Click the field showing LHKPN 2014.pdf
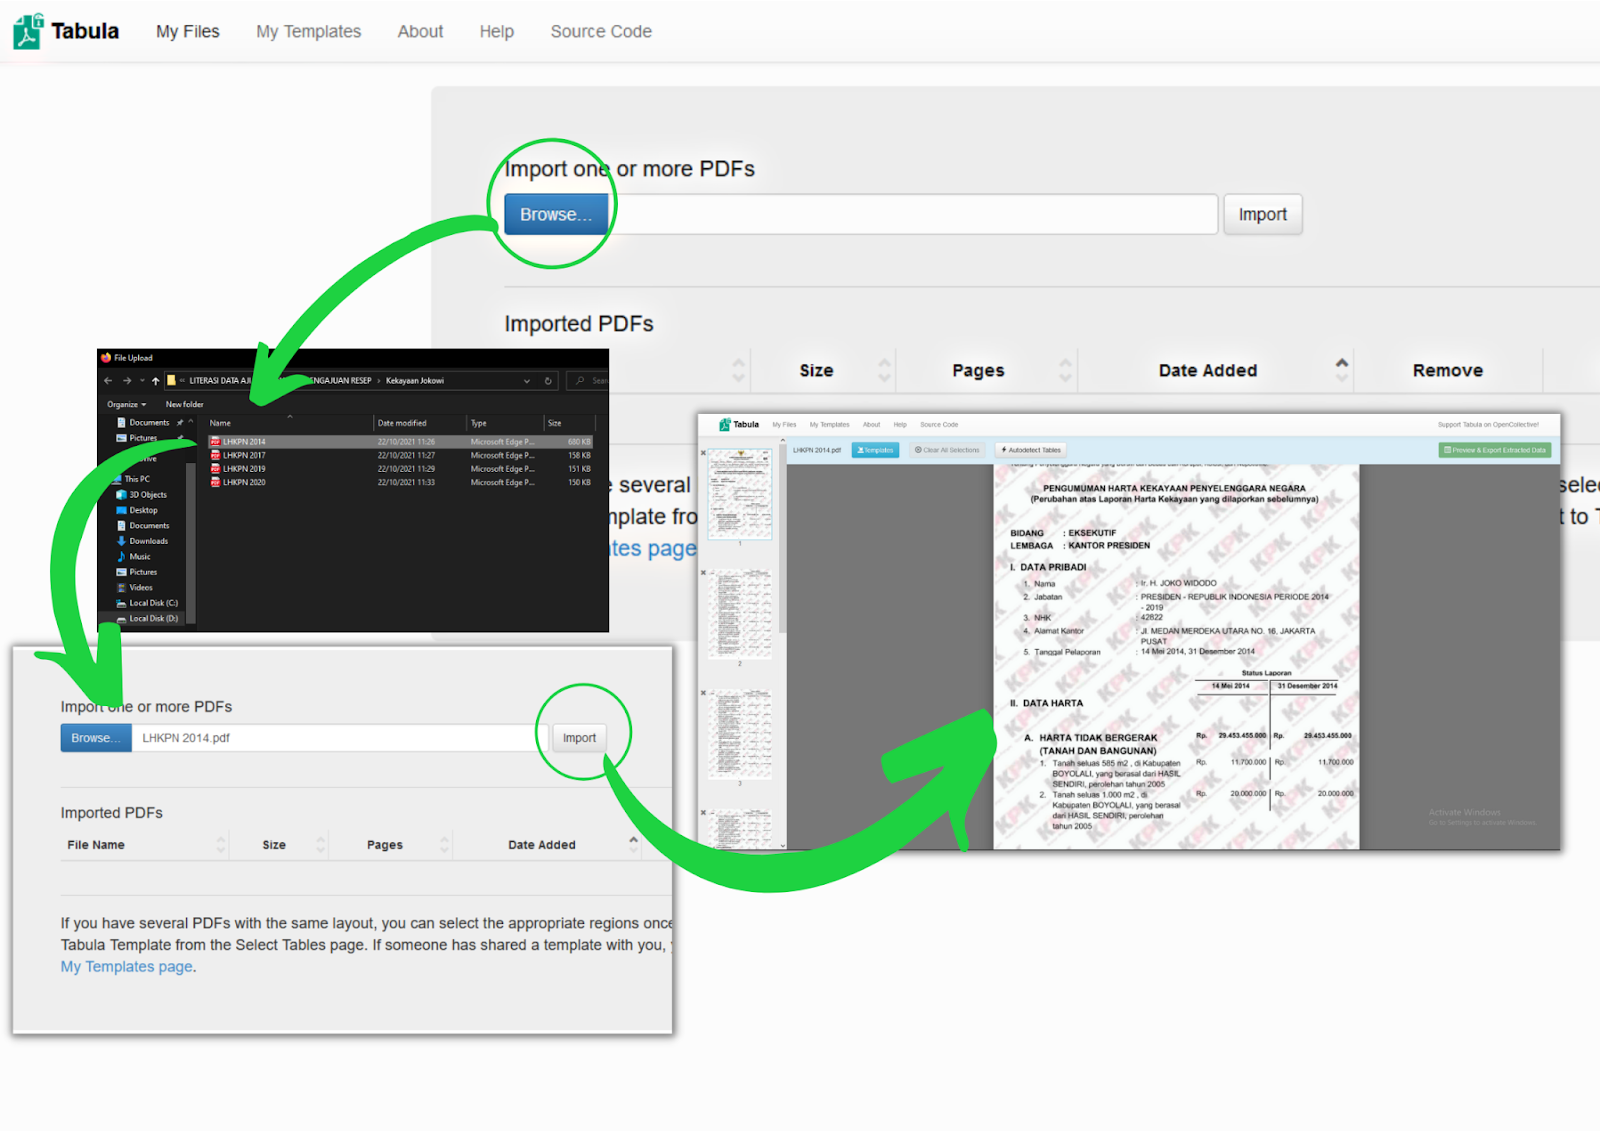The image size is (1600, 1131). (x=340, y=738)
